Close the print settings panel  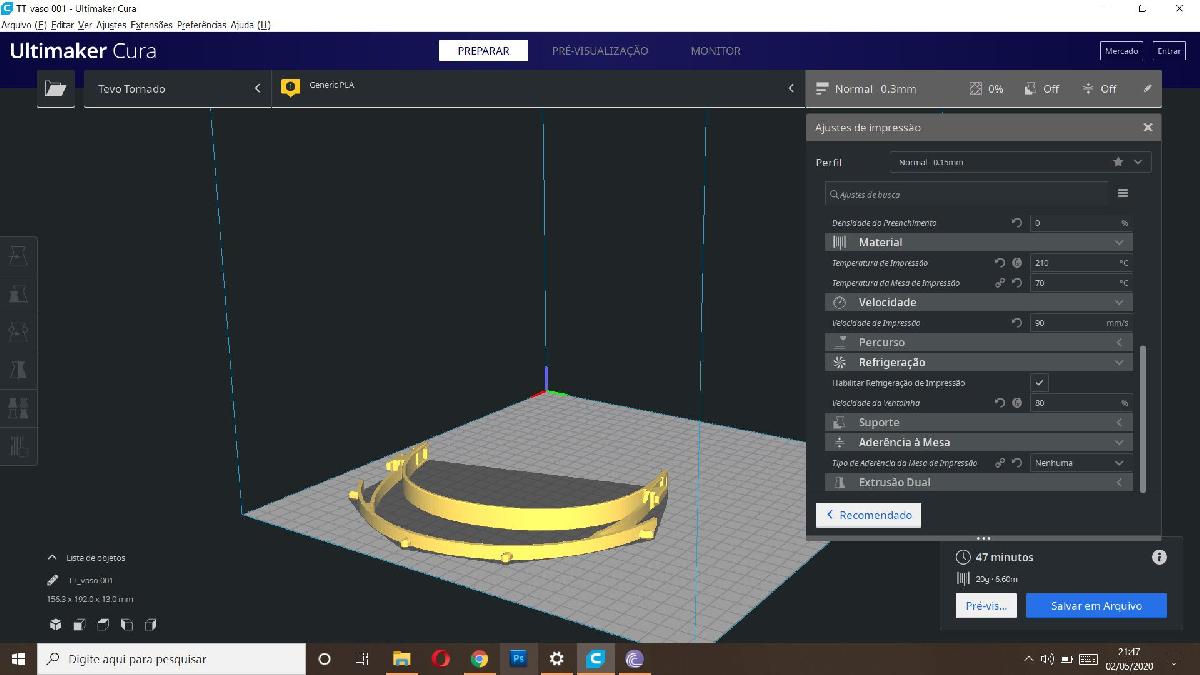tap(1147, 128)
